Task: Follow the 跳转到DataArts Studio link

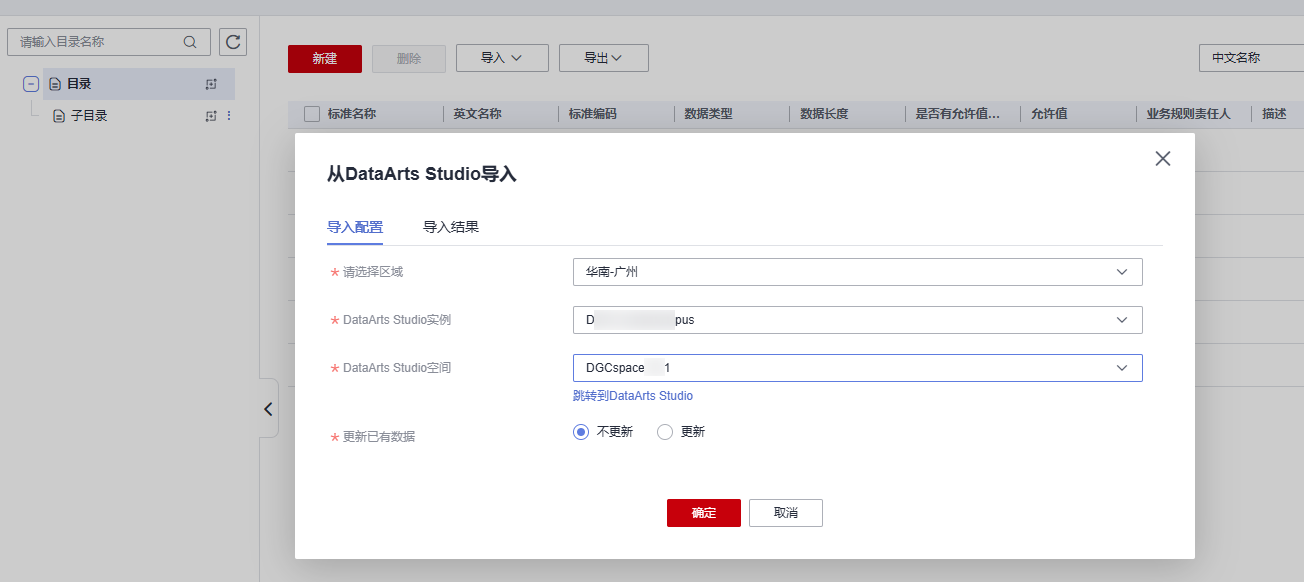Action: tap(633, 396)
